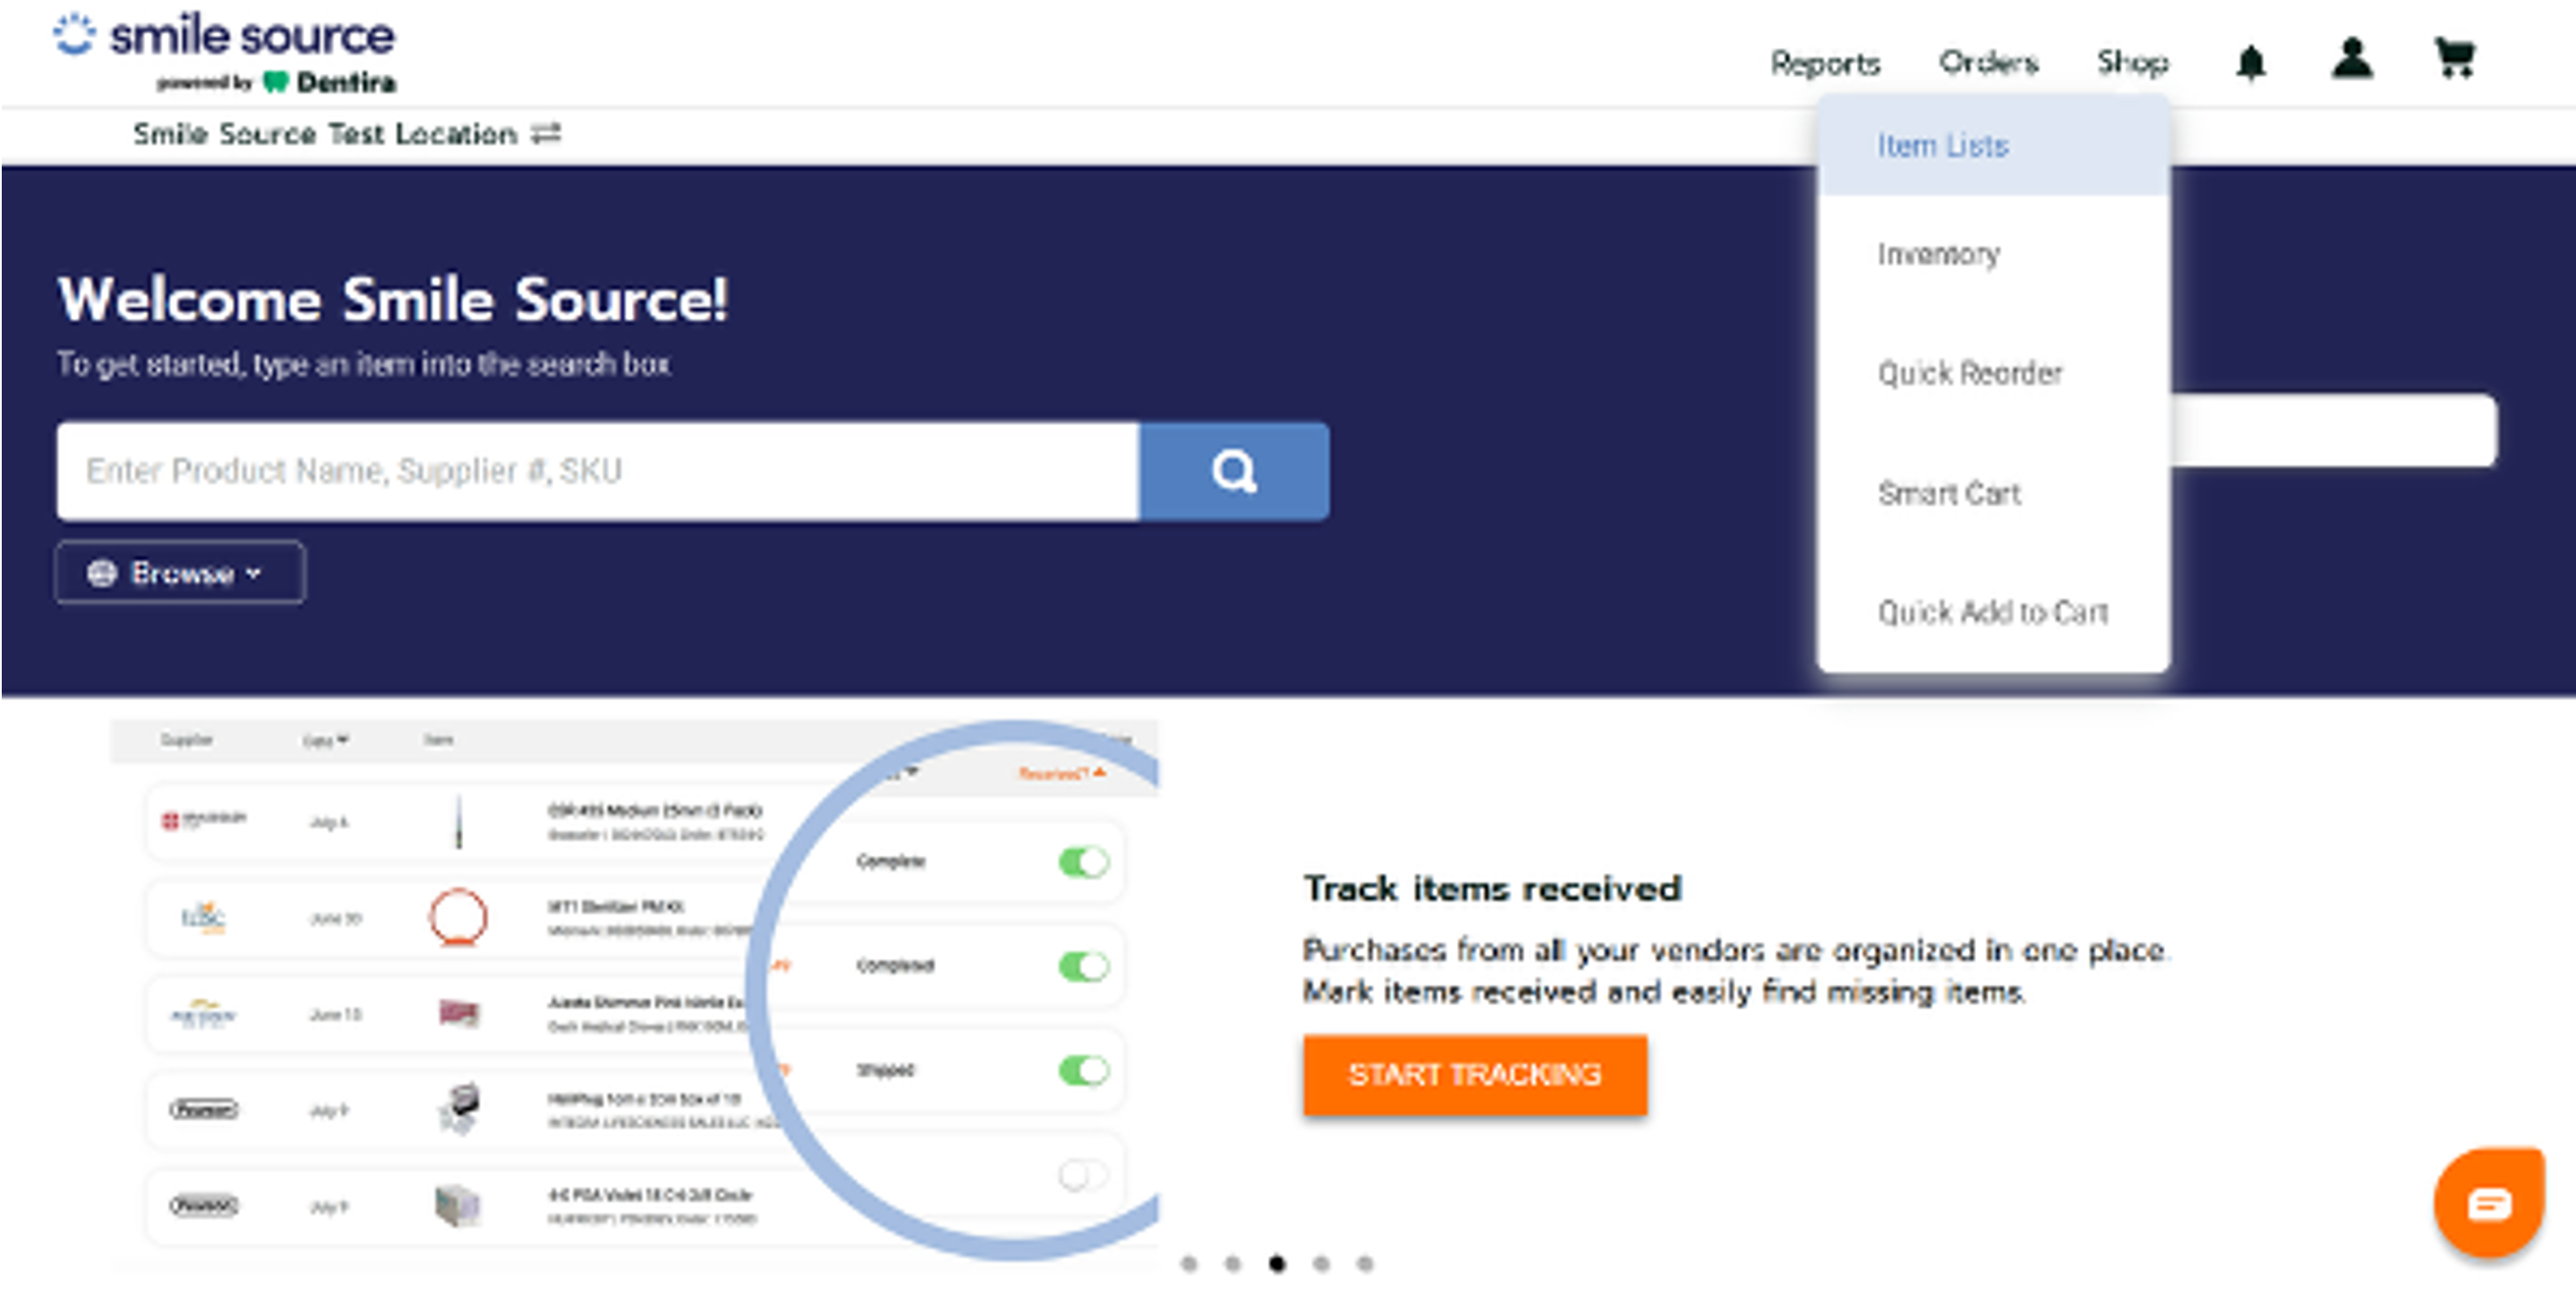
Task: Open the Reports link
Action: point(1825,63)
